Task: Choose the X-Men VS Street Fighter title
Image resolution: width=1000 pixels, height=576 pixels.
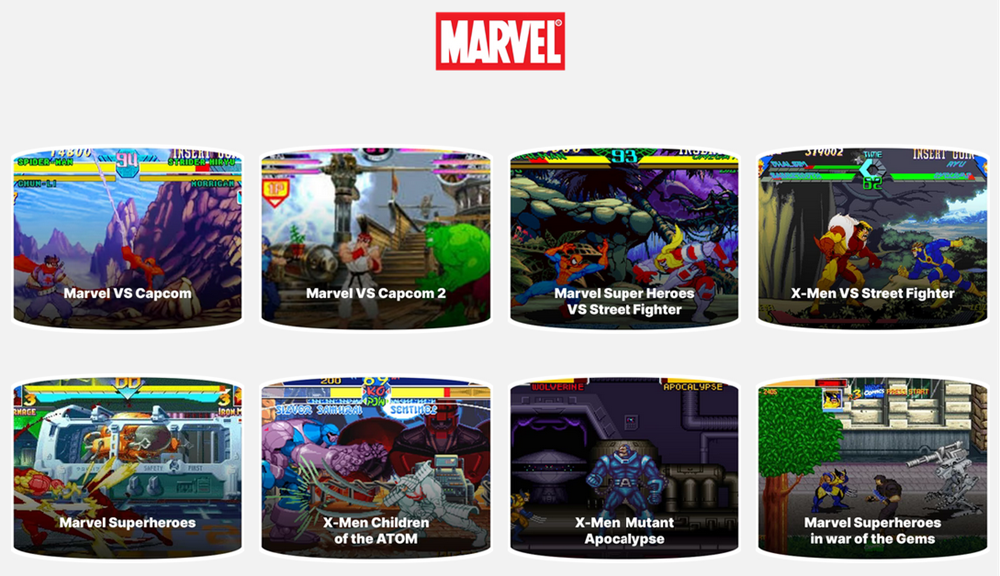Action: [x=872, y=293]
